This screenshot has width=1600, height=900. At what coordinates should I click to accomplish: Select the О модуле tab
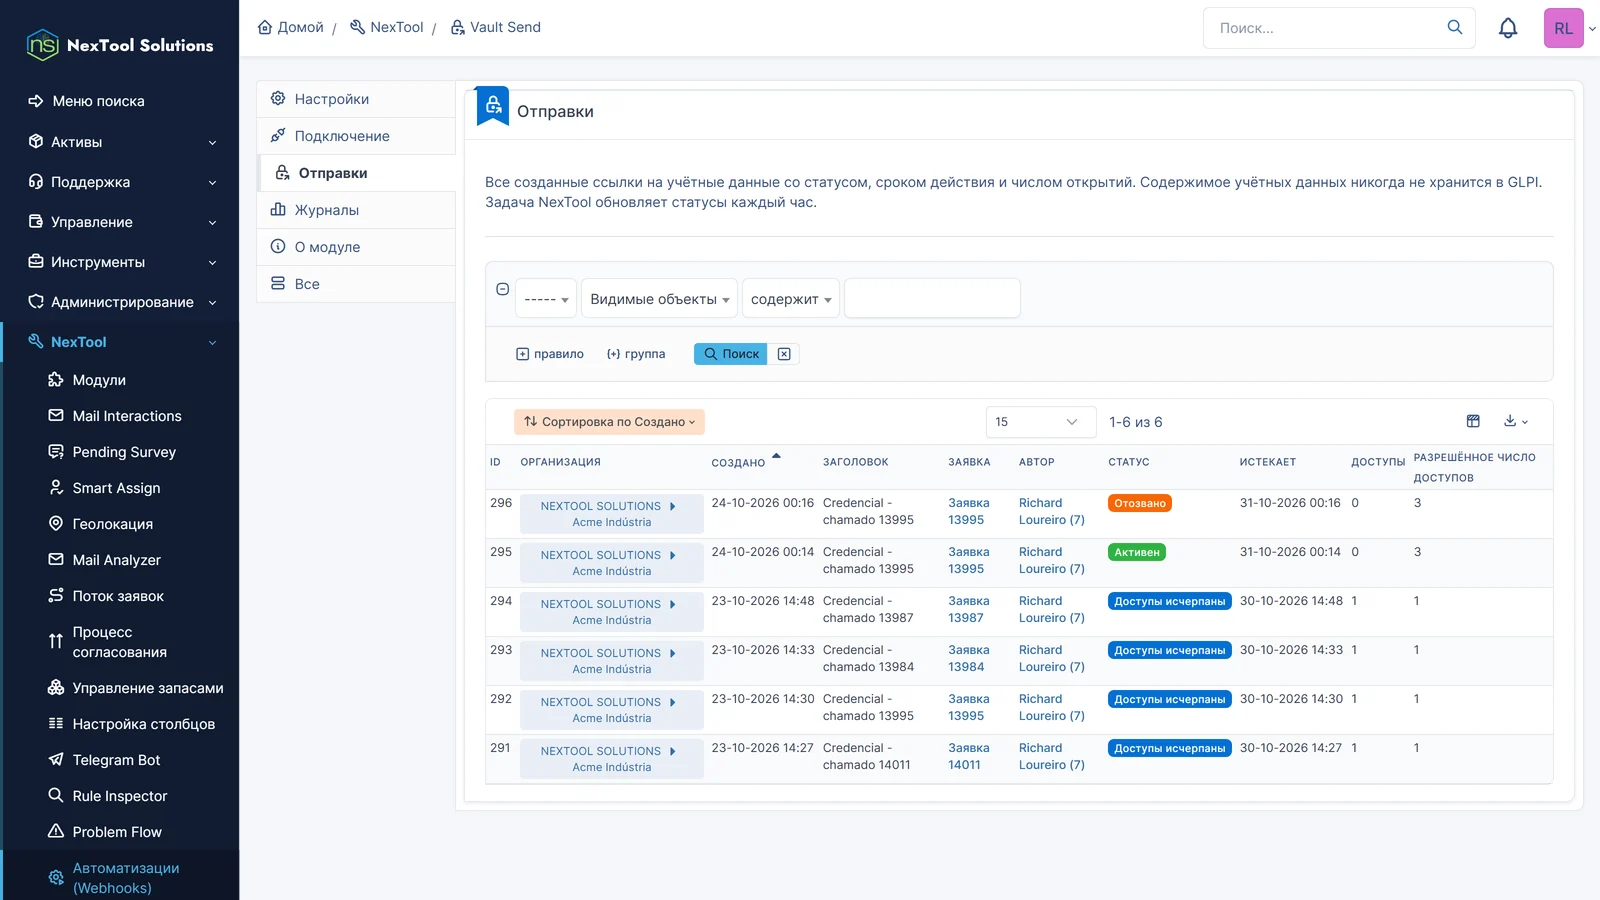tap(356, 247)
